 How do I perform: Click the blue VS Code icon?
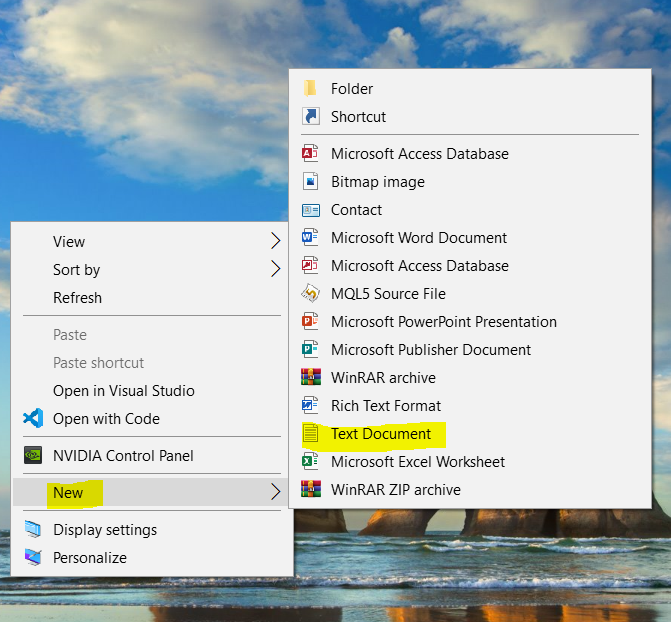coord(33,419)
